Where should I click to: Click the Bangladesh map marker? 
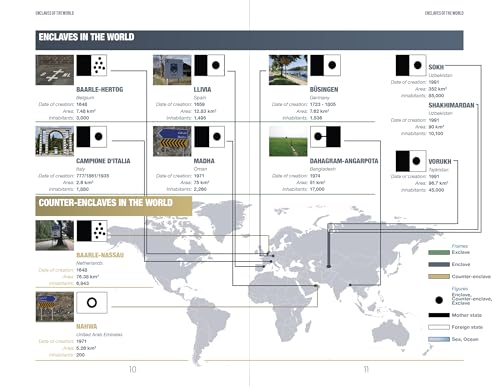click(350, 285)
